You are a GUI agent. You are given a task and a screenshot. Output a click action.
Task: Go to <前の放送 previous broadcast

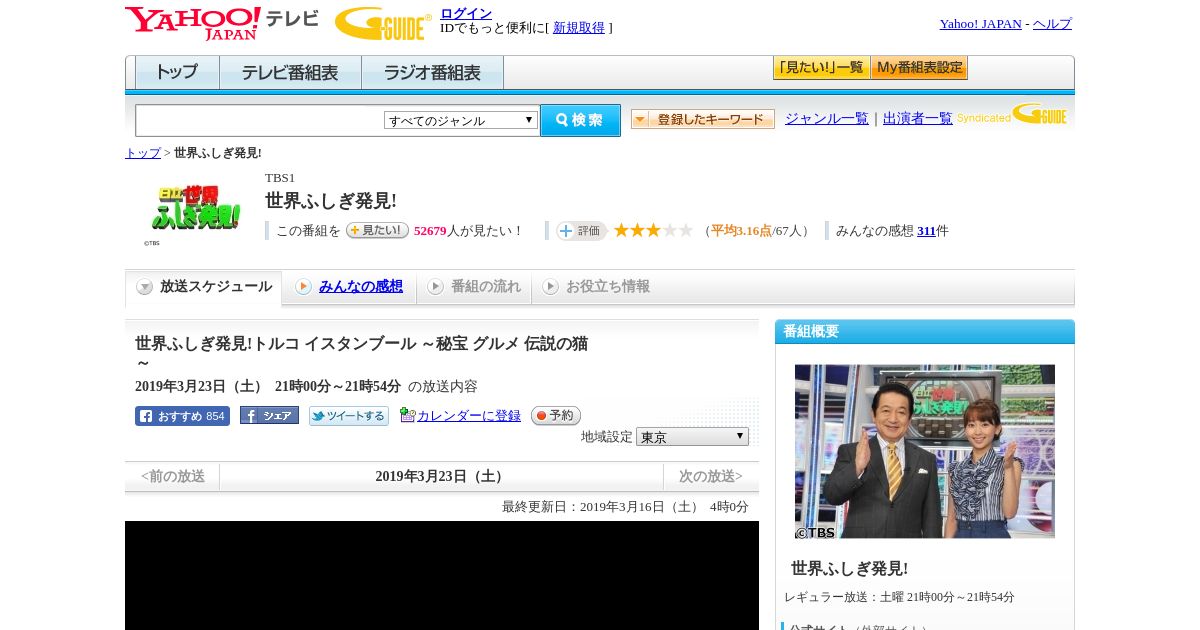click(173, 477)
